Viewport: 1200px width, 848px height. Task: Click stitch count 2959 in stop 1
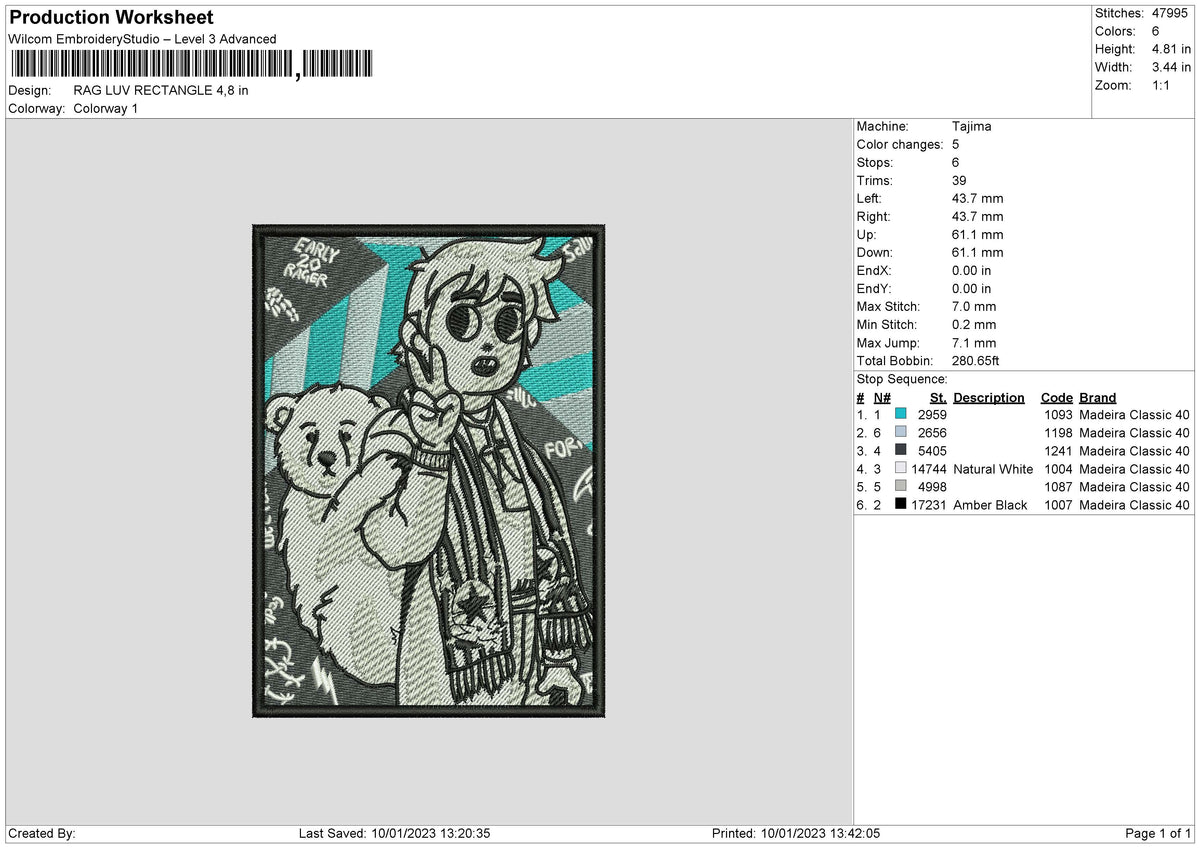pyautogui.click(x=931, y=414)
